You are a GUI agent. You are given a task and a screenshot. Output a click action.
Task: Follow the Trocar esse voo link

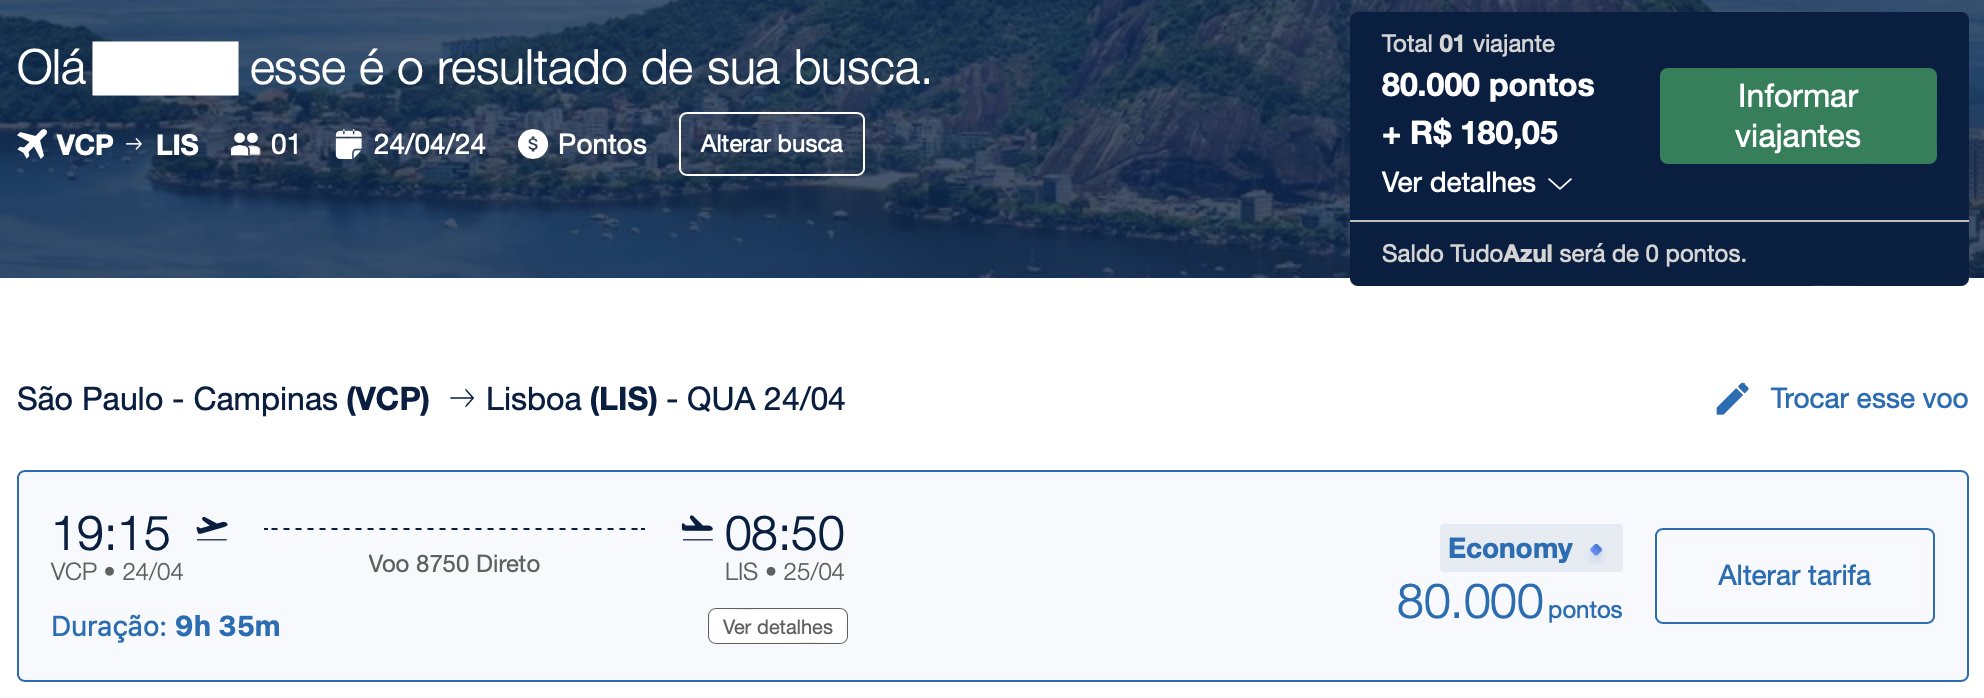(1868, 398)
